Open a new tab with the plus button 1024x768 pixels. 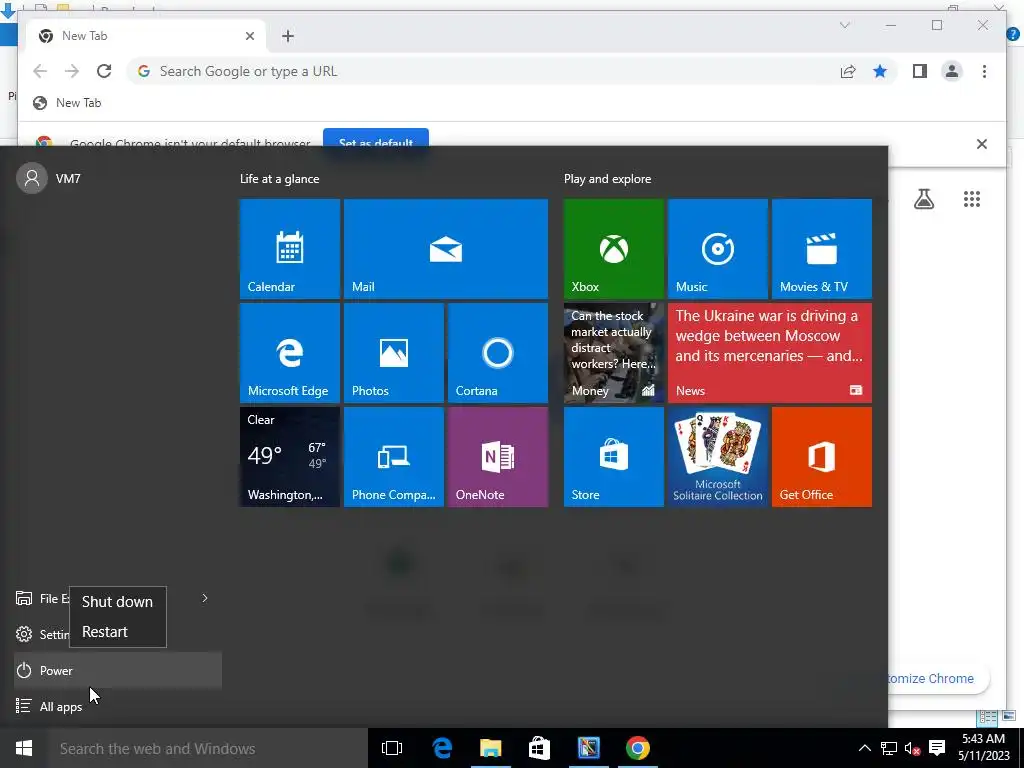pos(288,36)
